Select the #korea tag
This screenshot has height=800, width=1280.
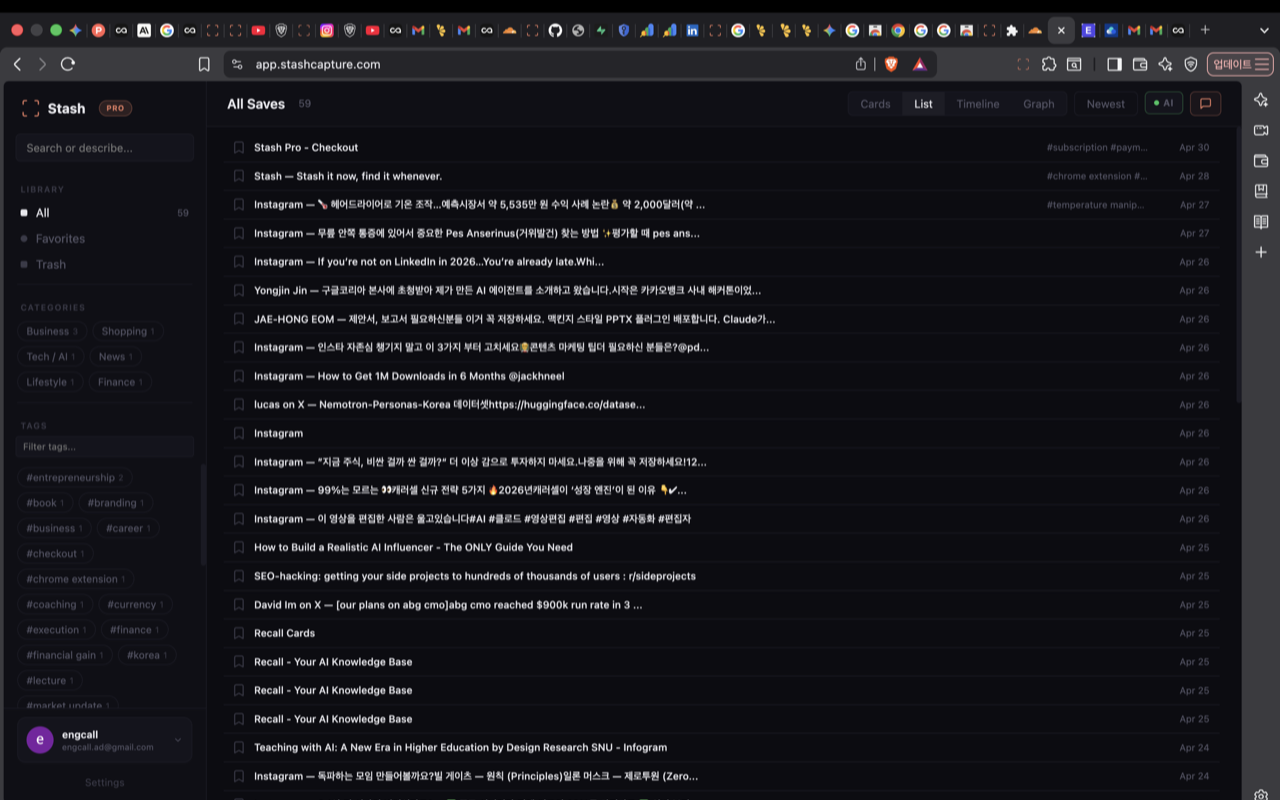(x=147, y=655)
